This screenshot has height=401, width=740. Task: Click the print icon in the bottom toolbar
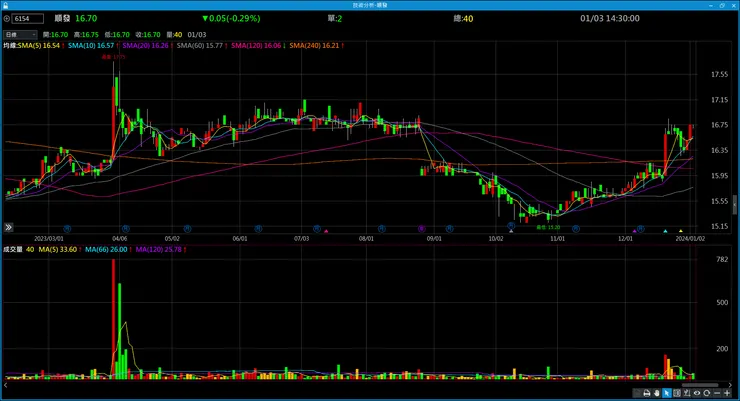tap(647, 393)
